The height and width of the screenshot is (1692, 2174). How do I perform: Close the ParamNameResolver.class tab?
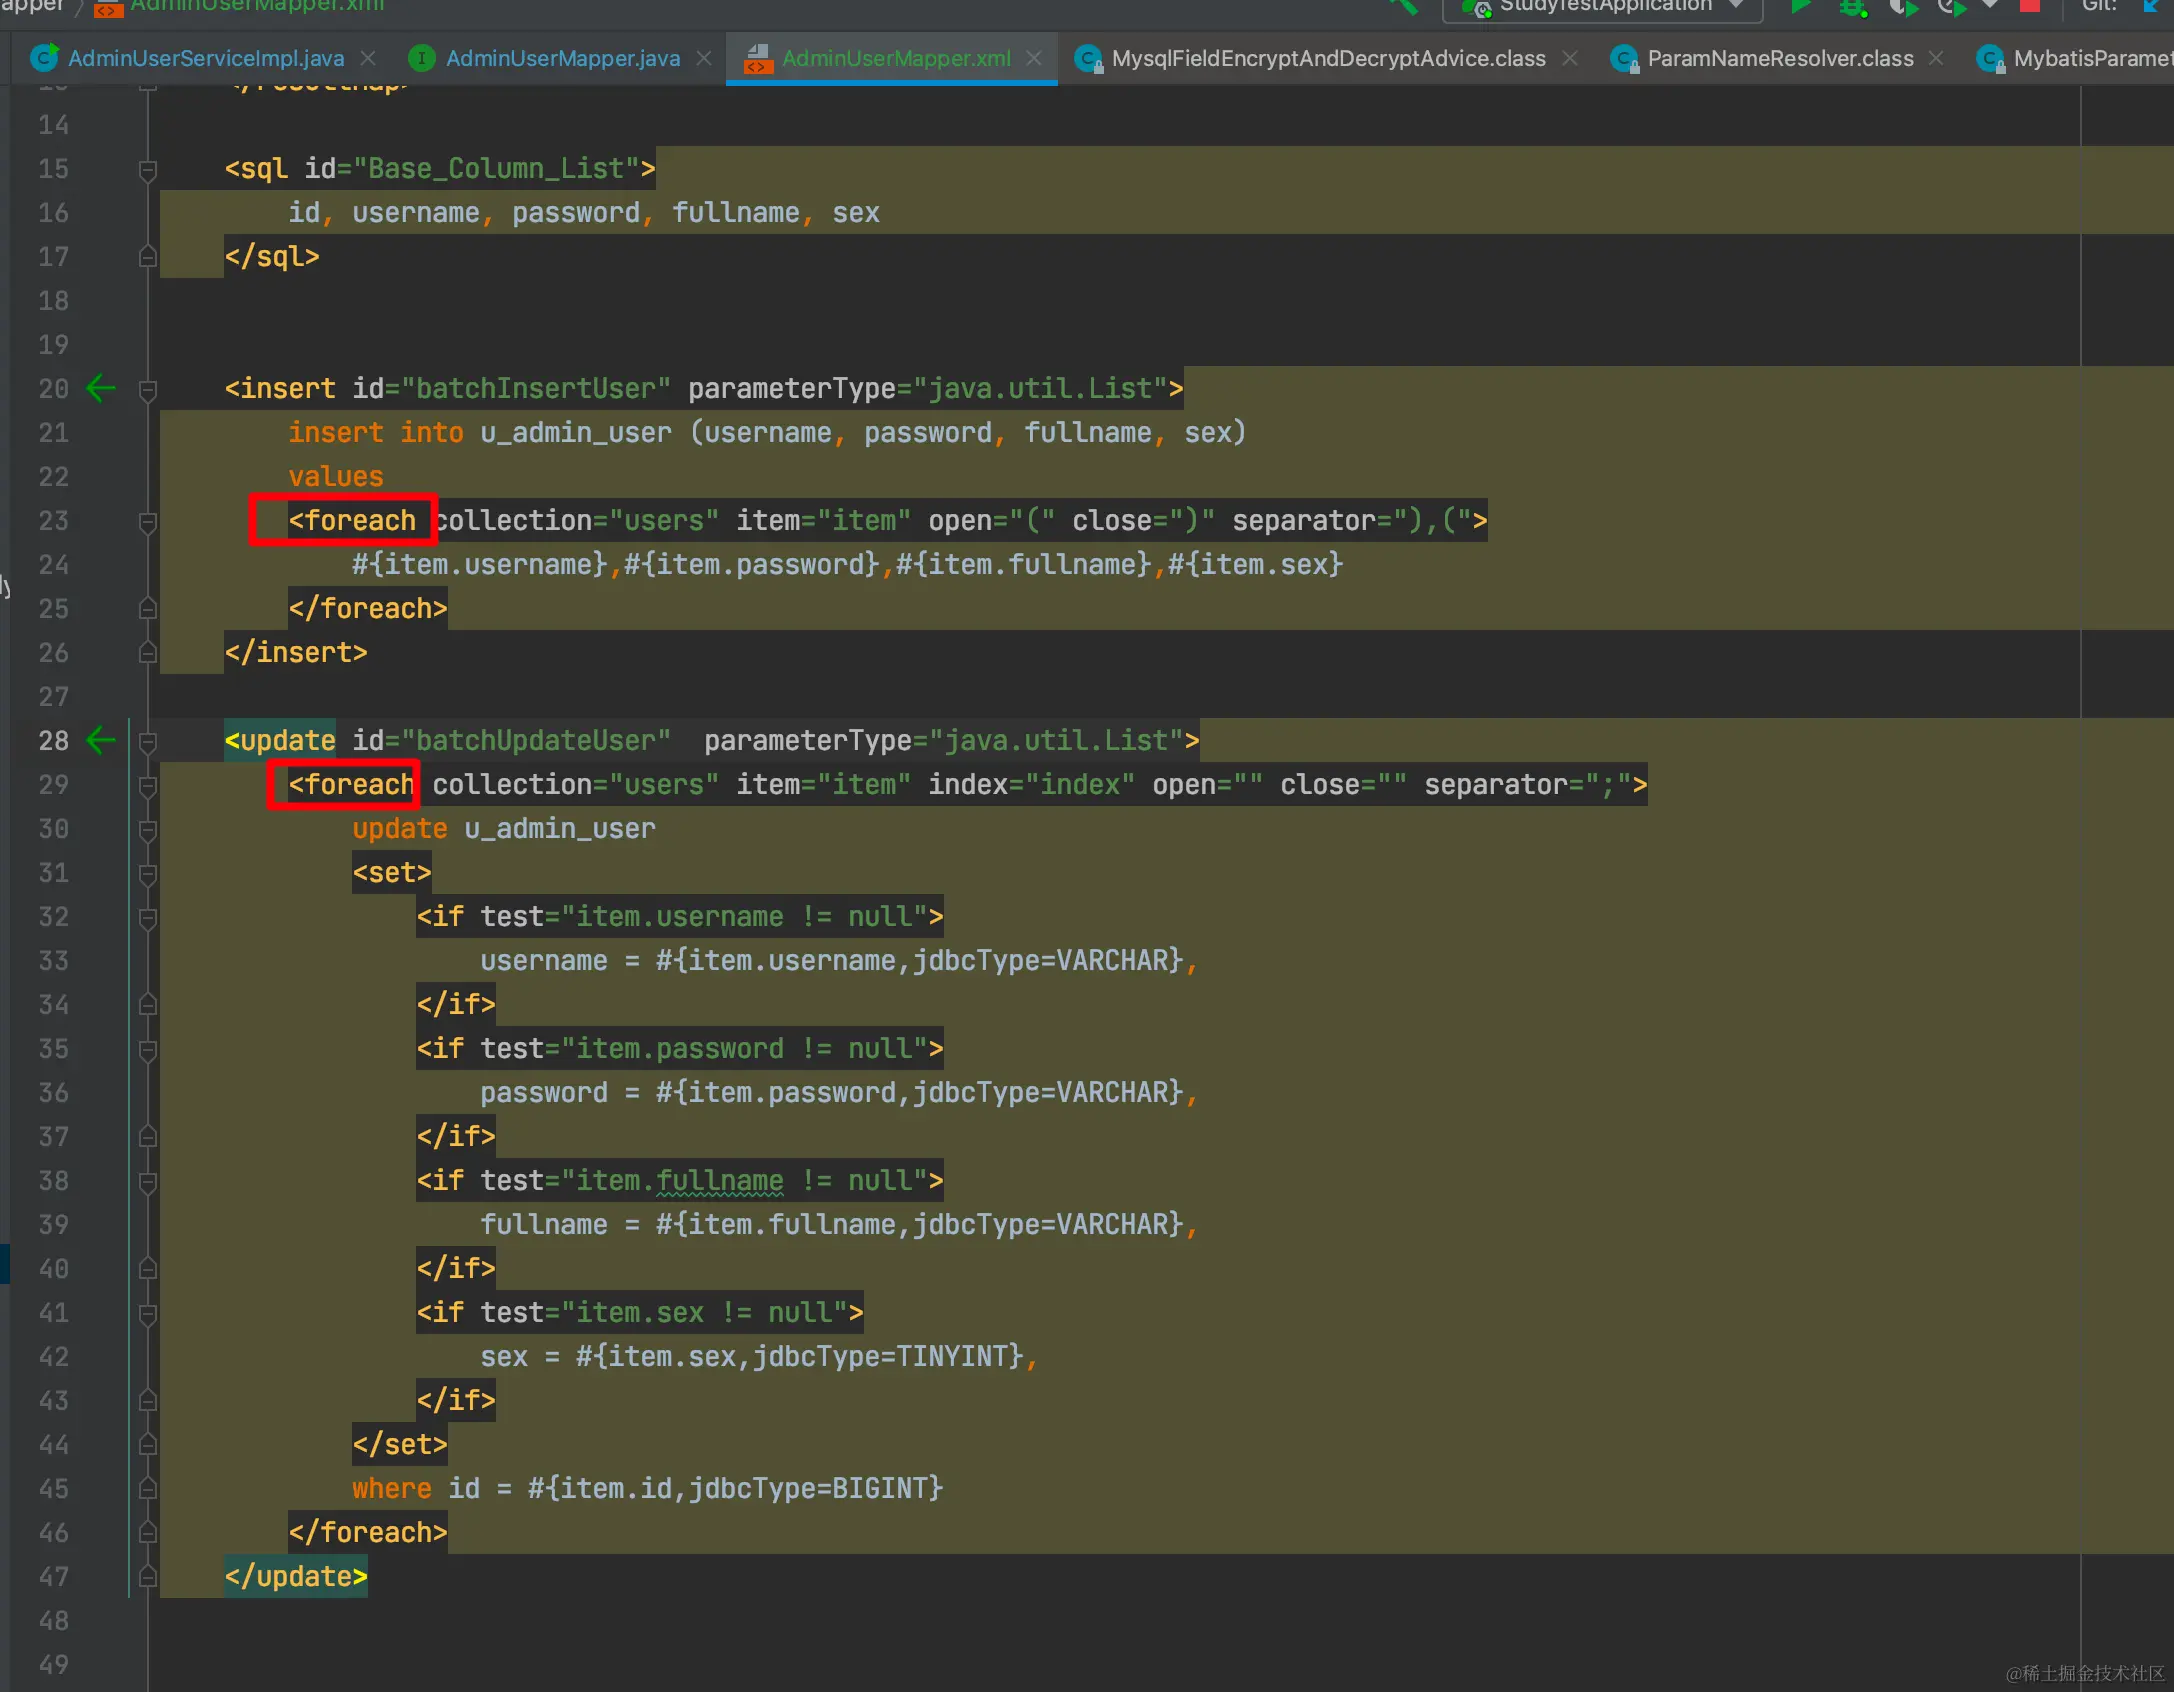(x=1936, y=58)
